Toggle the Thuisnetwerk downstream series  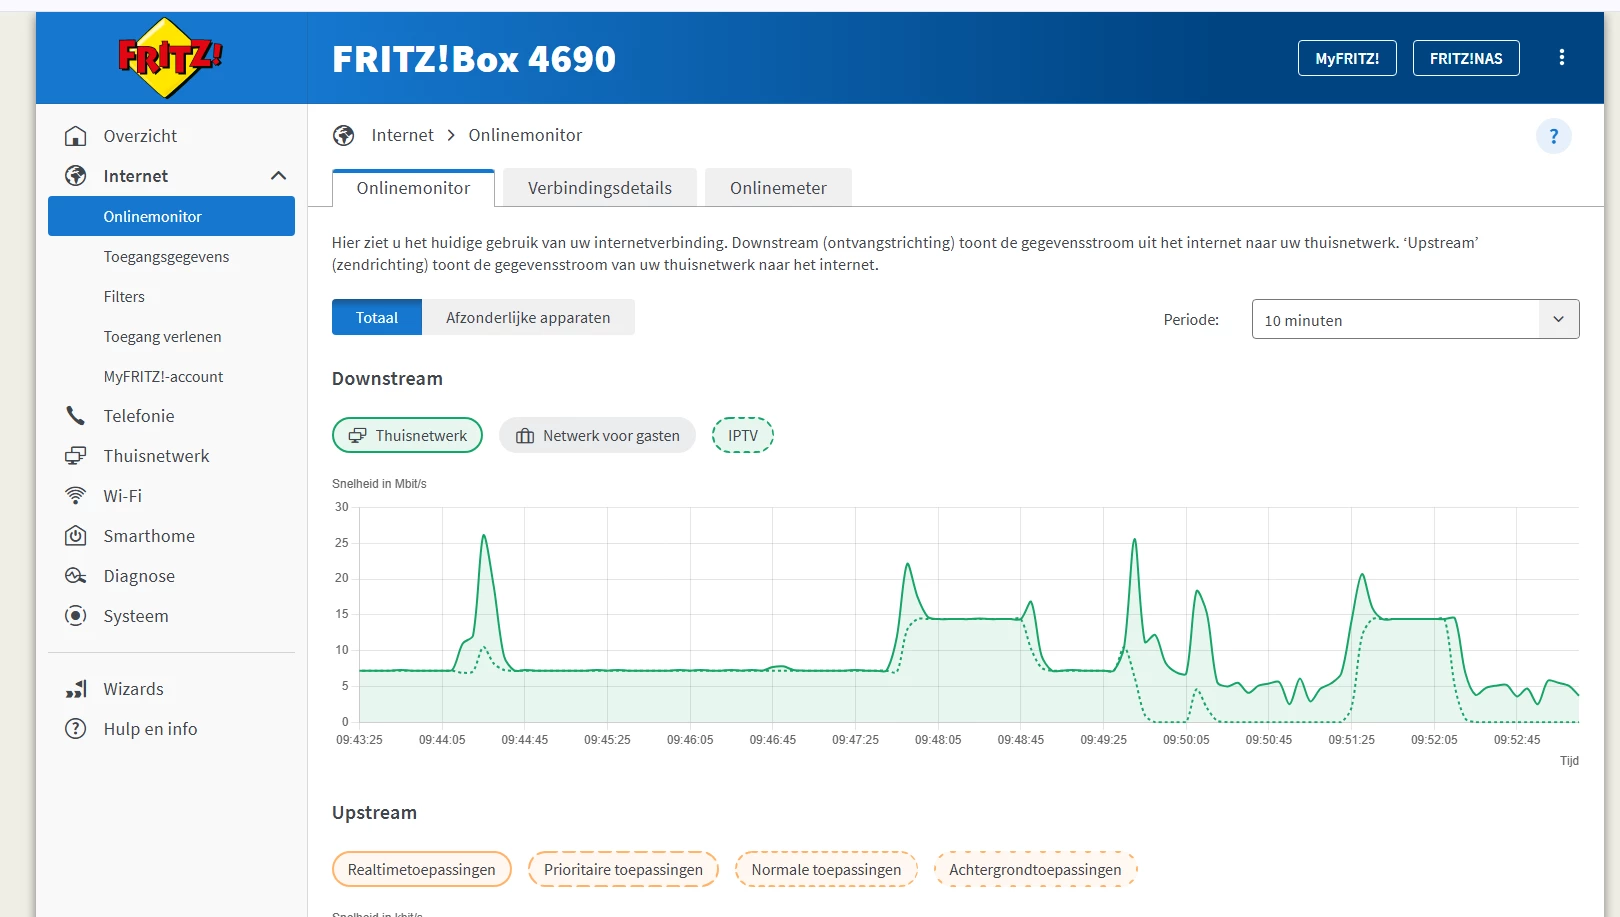(407, 435)
